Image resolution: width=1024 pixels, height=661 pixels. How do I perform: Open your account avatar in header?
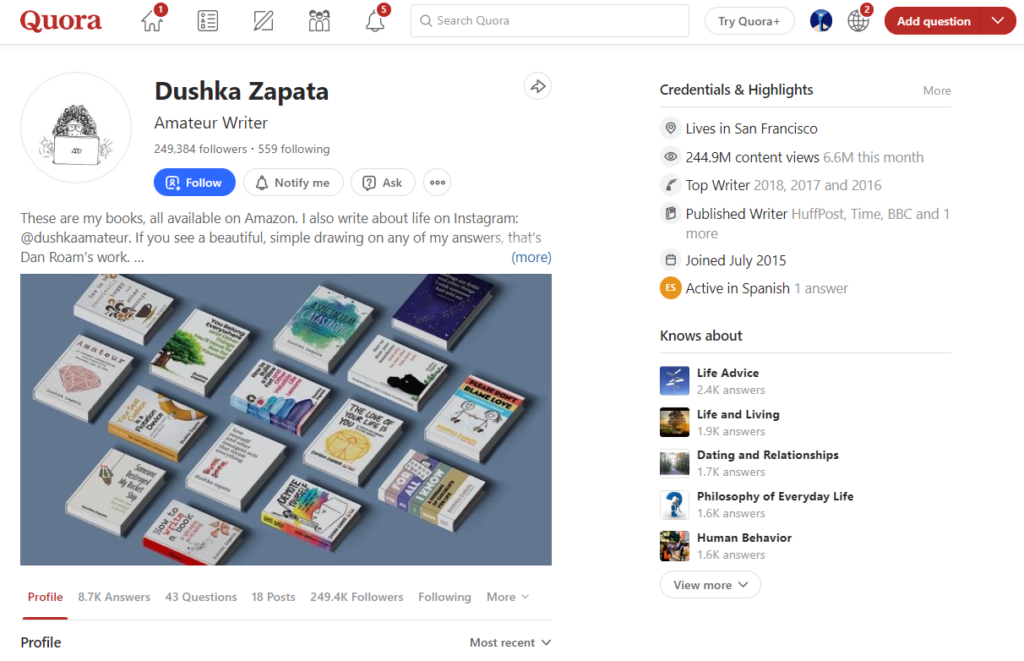821,21
